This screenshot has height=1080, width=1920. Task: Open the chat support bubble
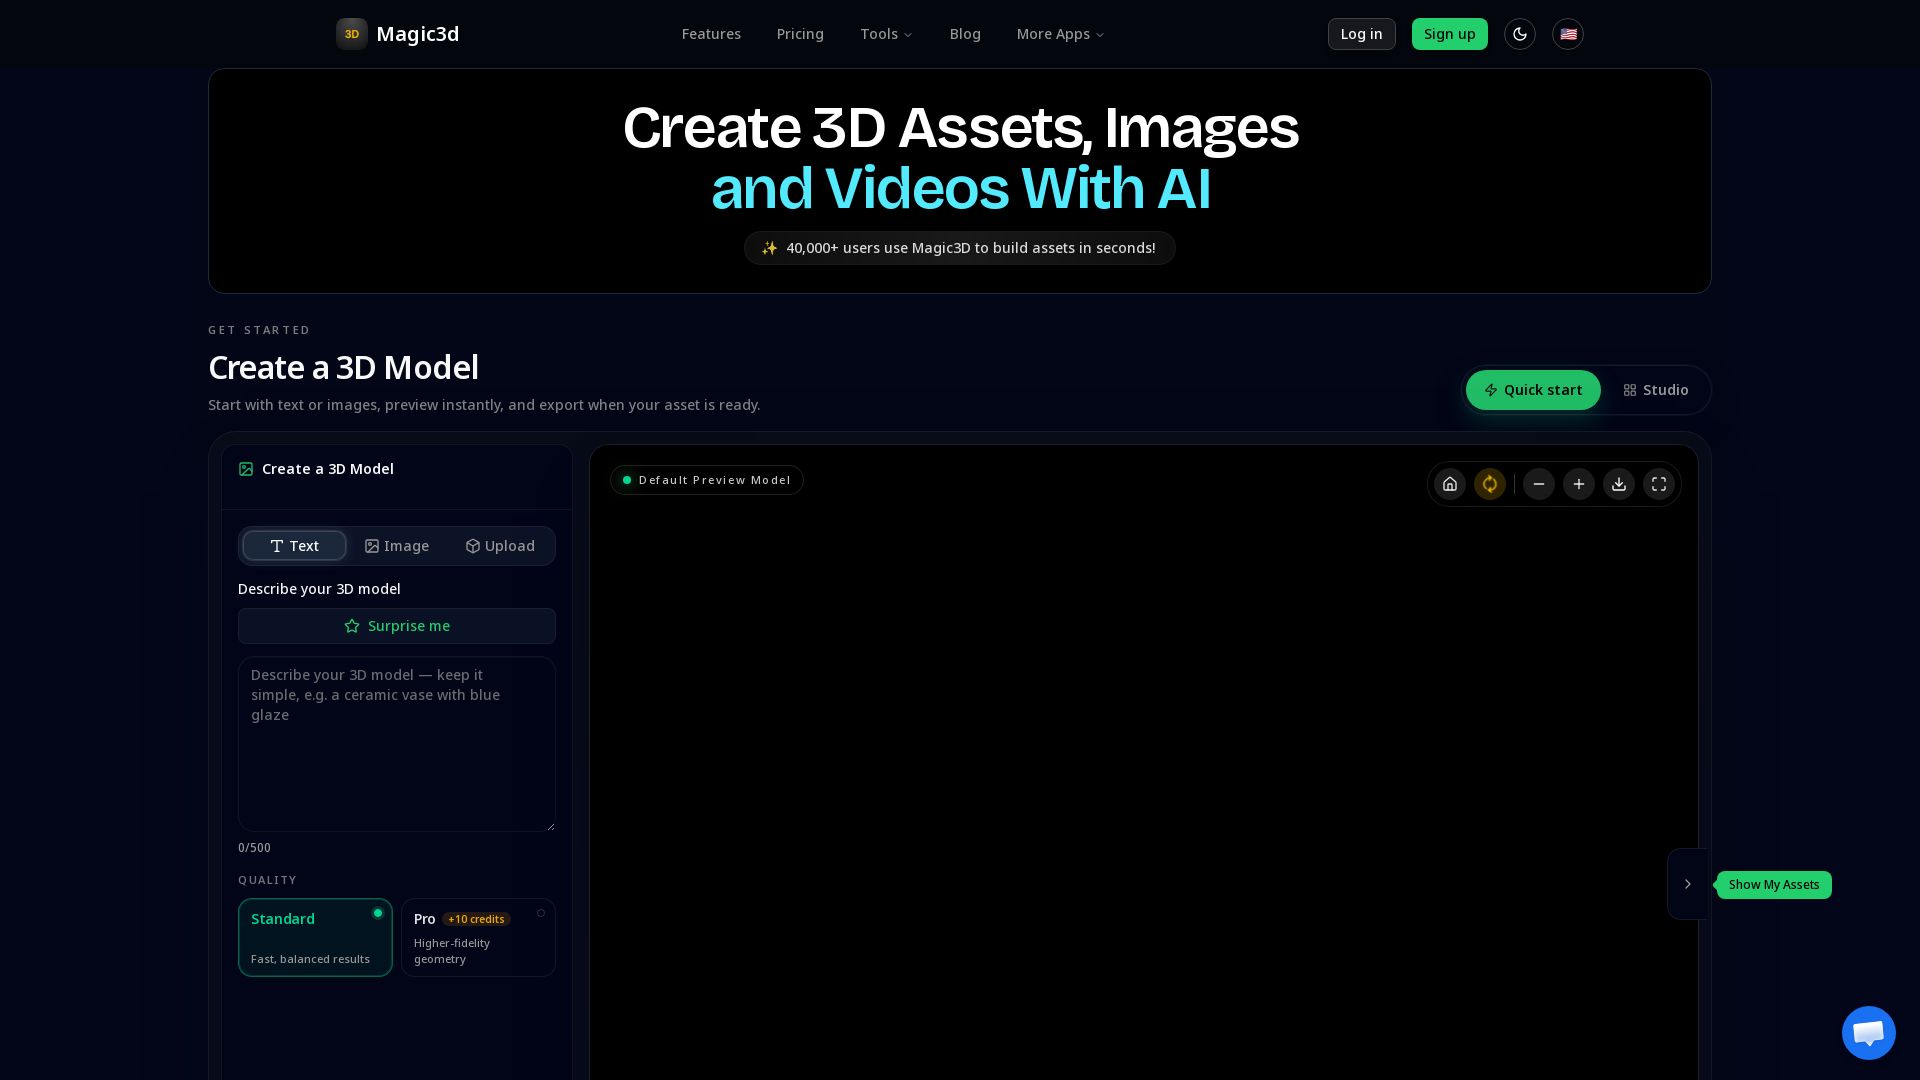1869,1033
